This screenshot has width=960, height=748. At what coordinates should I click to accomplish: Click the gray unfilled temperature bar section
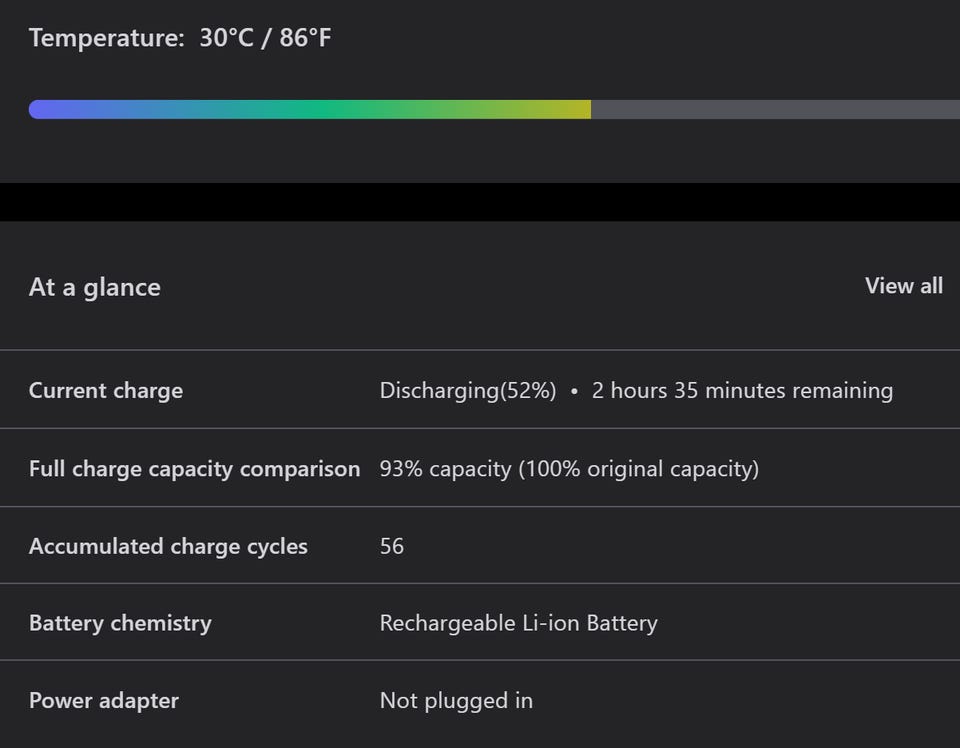(x=775, y=109)
